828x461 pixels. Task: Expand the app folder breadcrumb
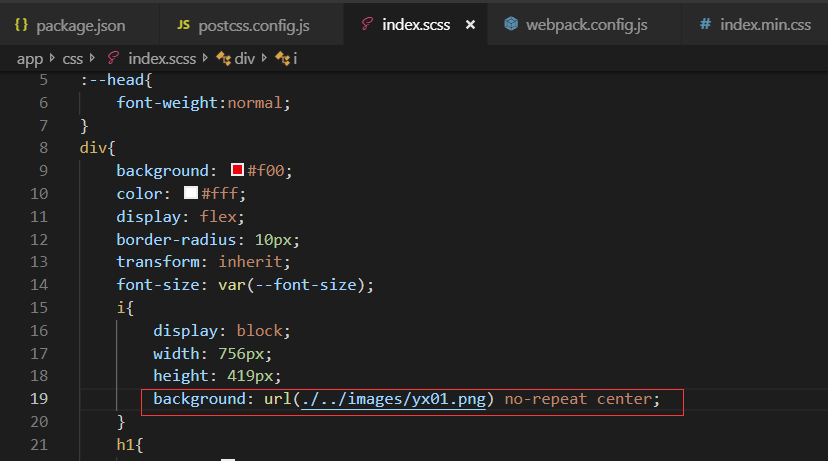click(29, 58)
